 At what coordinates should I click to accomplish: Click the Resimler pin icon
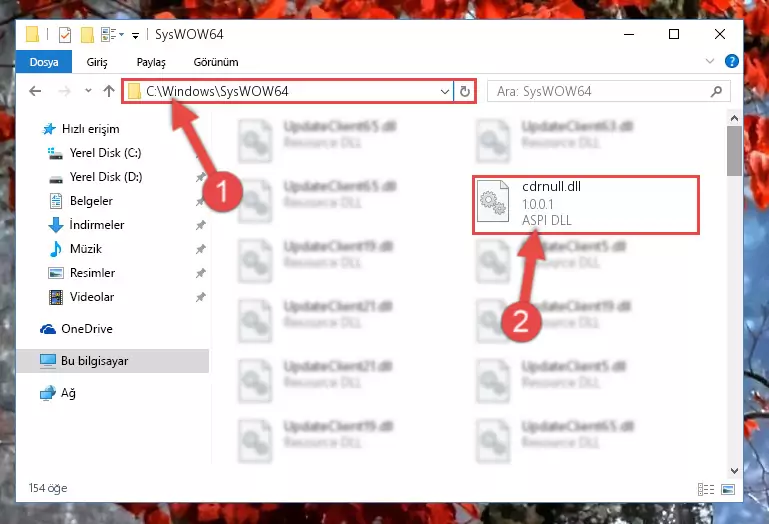click(x=201, y=273)
